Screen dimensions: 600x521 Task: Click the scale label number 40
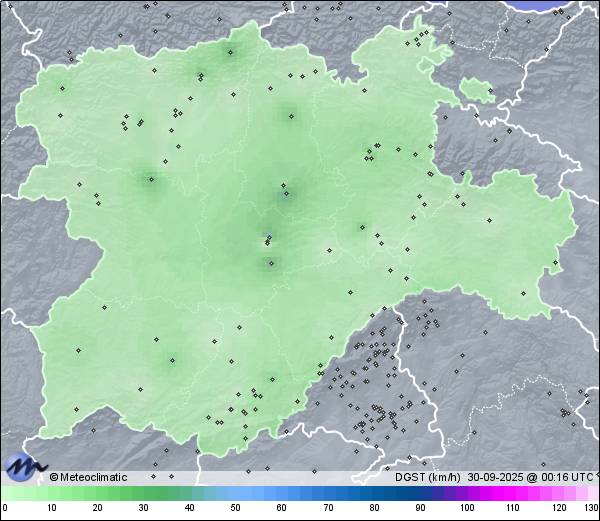tap(190, 509)
